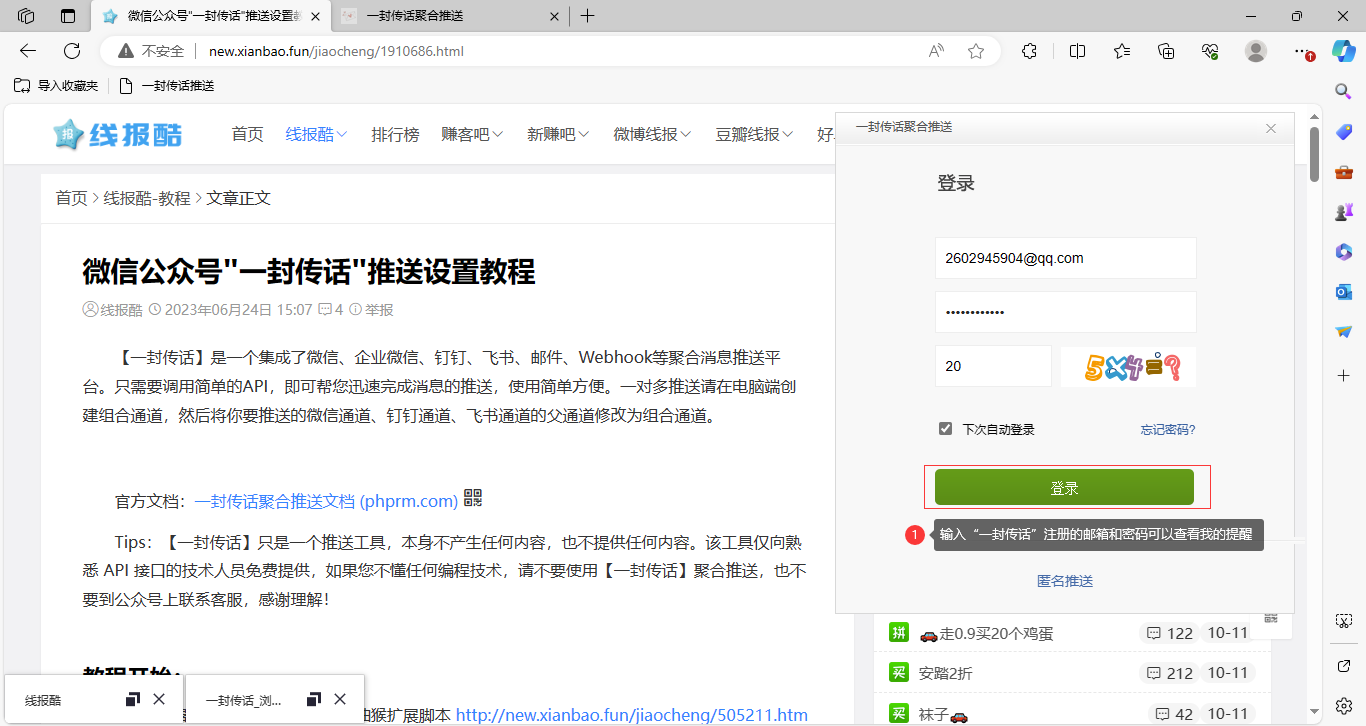Viewport: 1366px width, 726px height.
Task: Click the read aloud icon in address bar
Action: click(936, 51)
